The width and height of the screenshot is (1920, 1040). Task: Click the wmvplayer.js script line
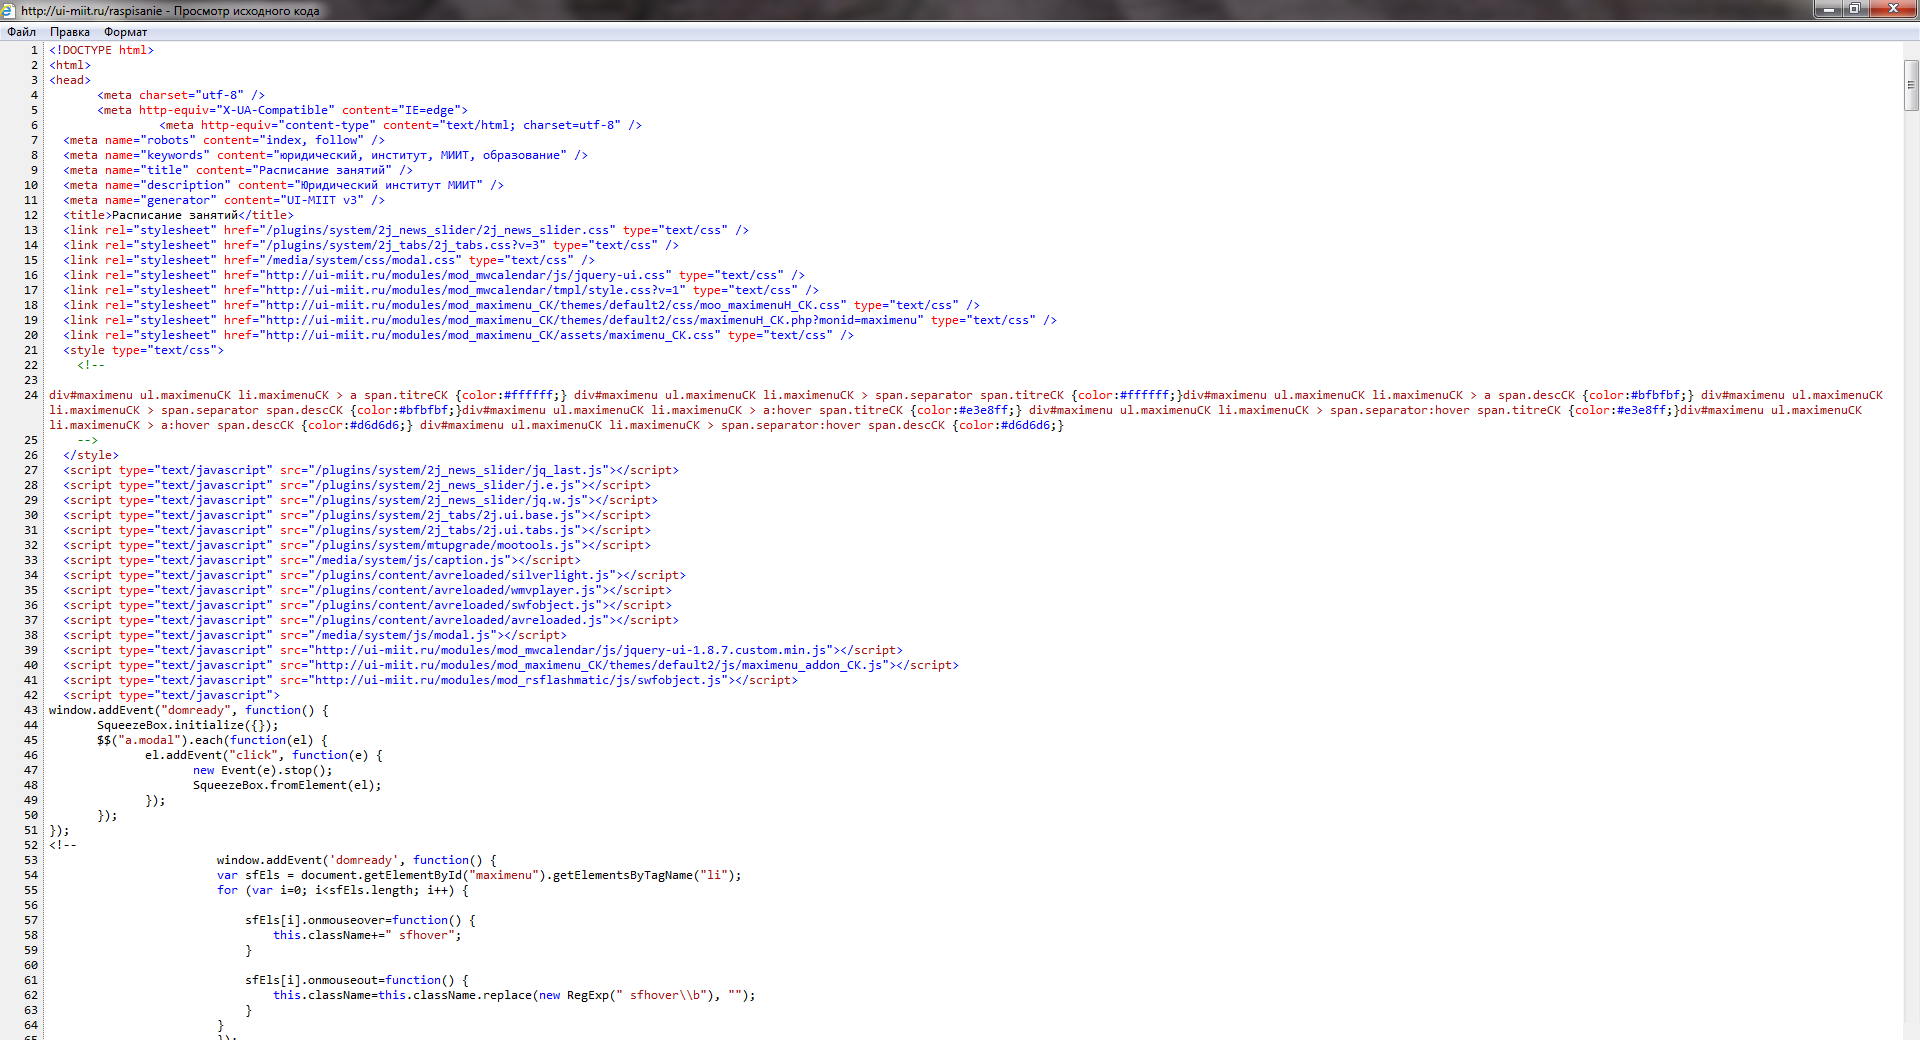coord(367,590)
